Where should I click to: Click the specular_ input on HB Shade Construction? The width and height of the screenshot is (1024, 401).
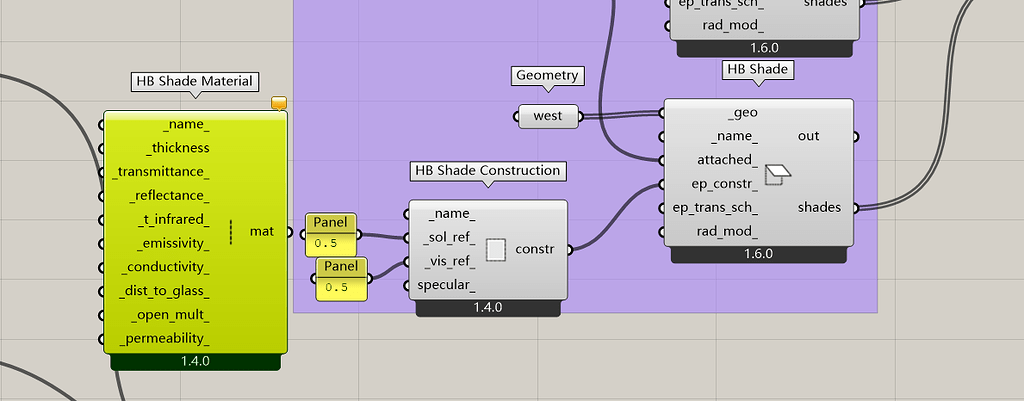[445, 286]
